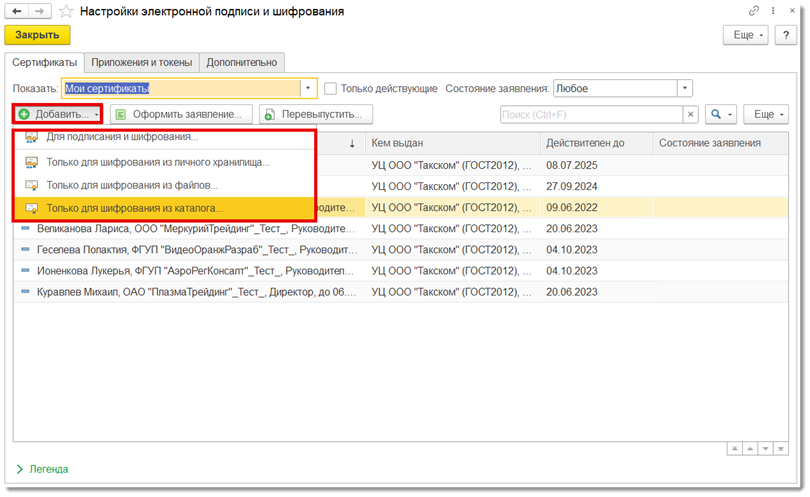
Task: Click the magnifier search button
Action: point(720,115)
